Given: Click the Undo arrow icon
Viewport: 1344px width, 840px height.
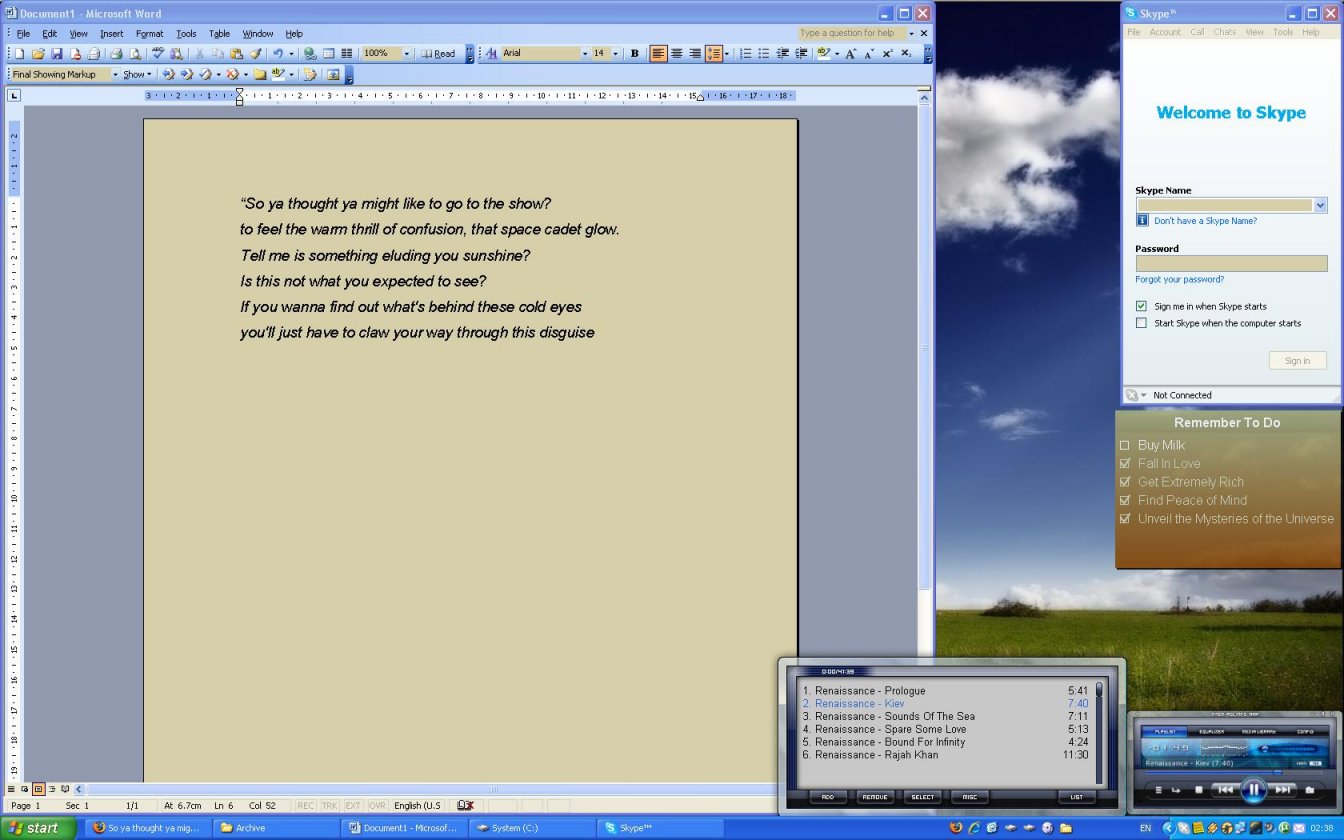Looking at the screenshot, I should pyautogui.click(x=278, y=53).
